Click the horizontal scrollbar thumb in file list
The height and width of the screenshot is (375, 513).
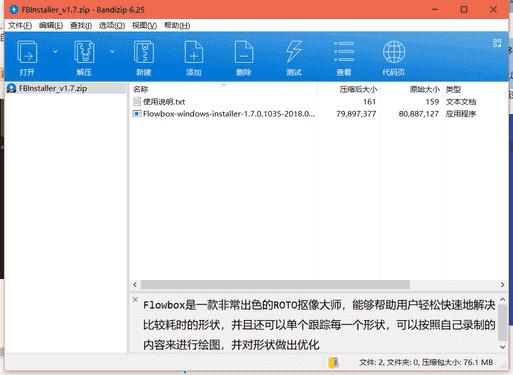(x=275, y=285)
